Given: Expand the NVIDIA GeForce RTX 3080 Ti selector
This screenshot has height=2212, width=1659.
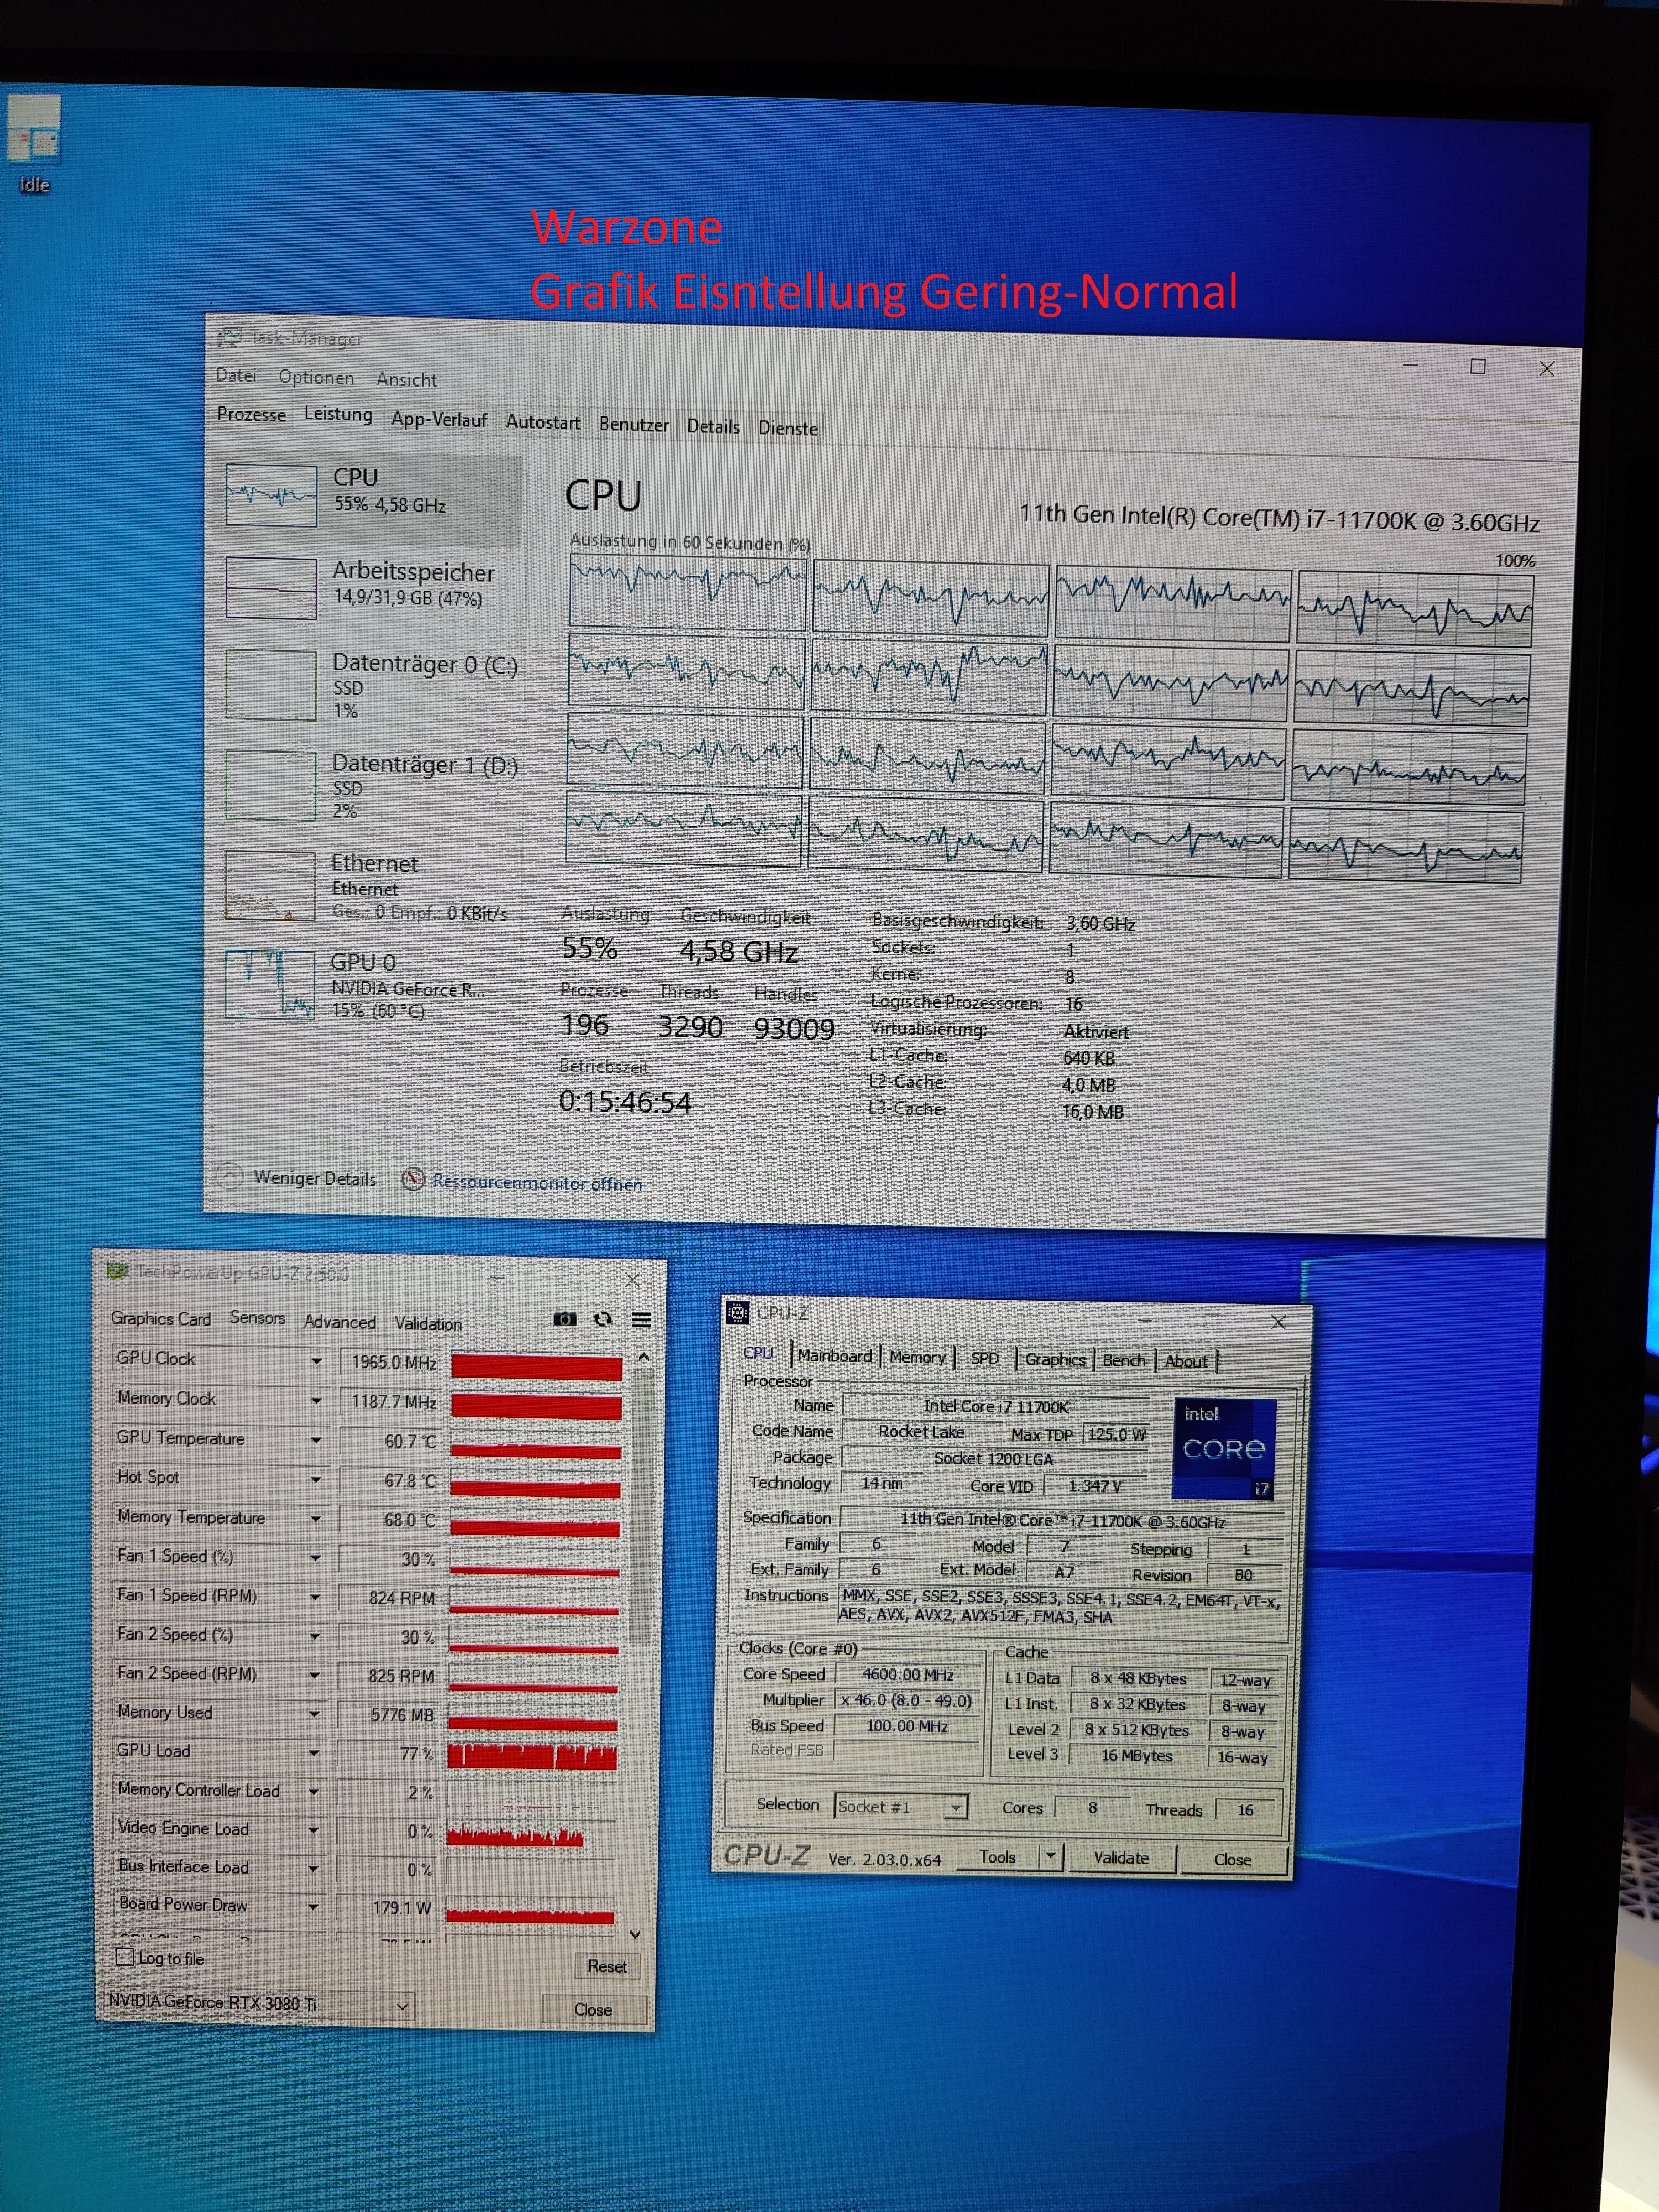Looking at the screenshot, I should [401, 2005].
